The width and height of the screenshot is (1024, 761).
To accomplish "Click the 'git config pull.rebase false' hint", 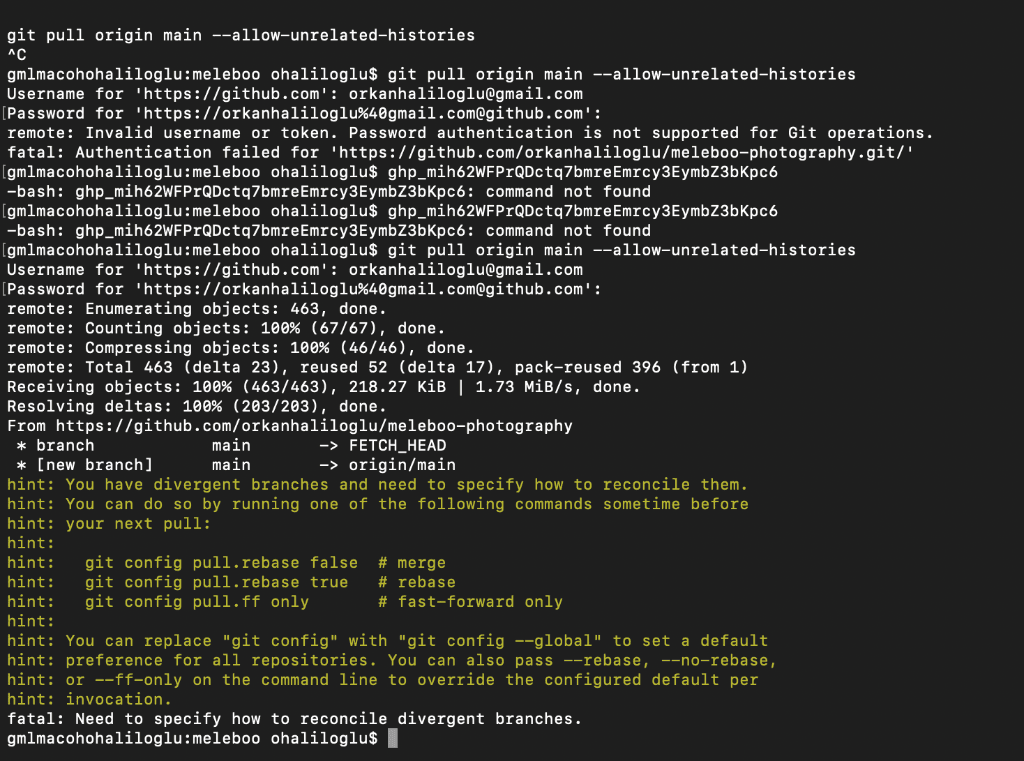I will tap(221, 562).
